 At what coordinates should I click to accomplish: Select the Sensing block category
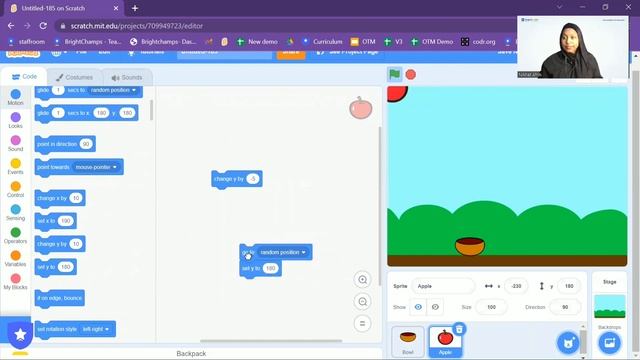point(16,213)
